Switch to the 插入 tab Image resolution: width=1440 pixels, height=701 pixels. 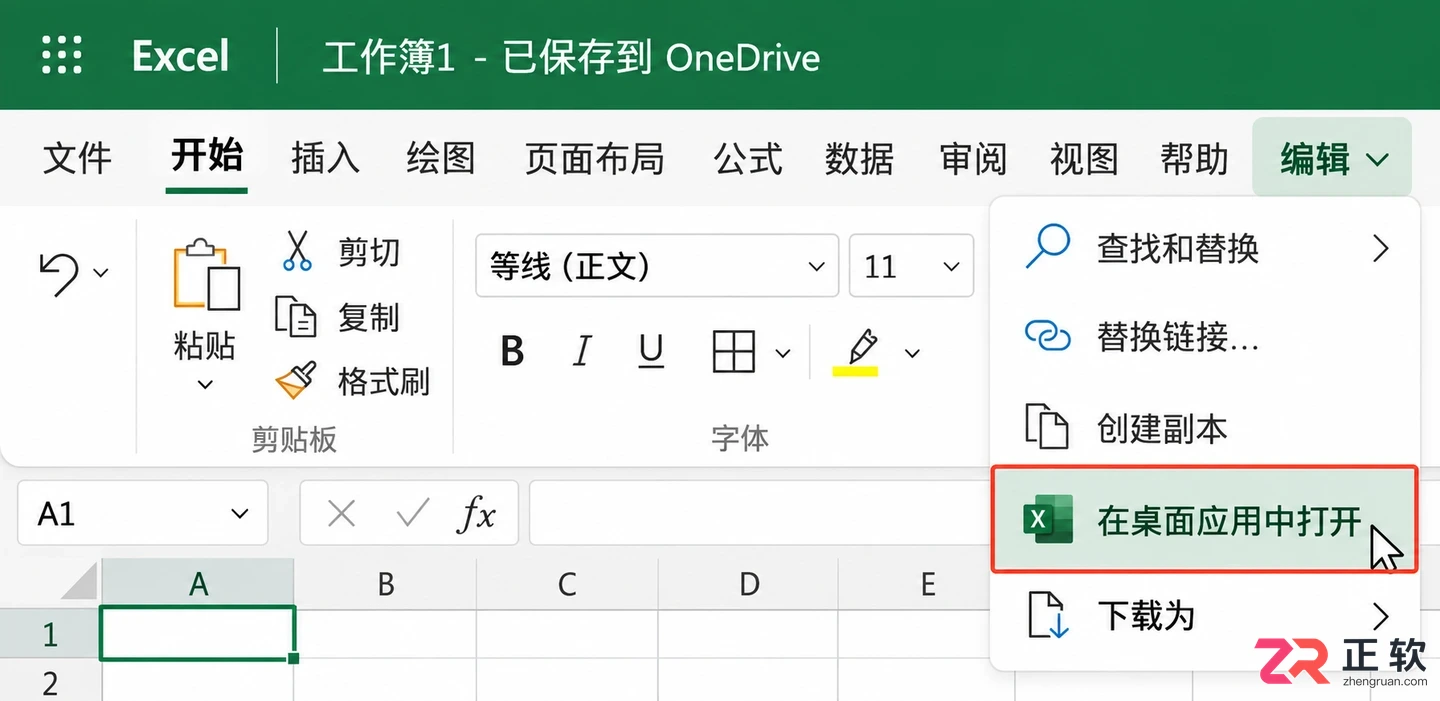(325, 158)
